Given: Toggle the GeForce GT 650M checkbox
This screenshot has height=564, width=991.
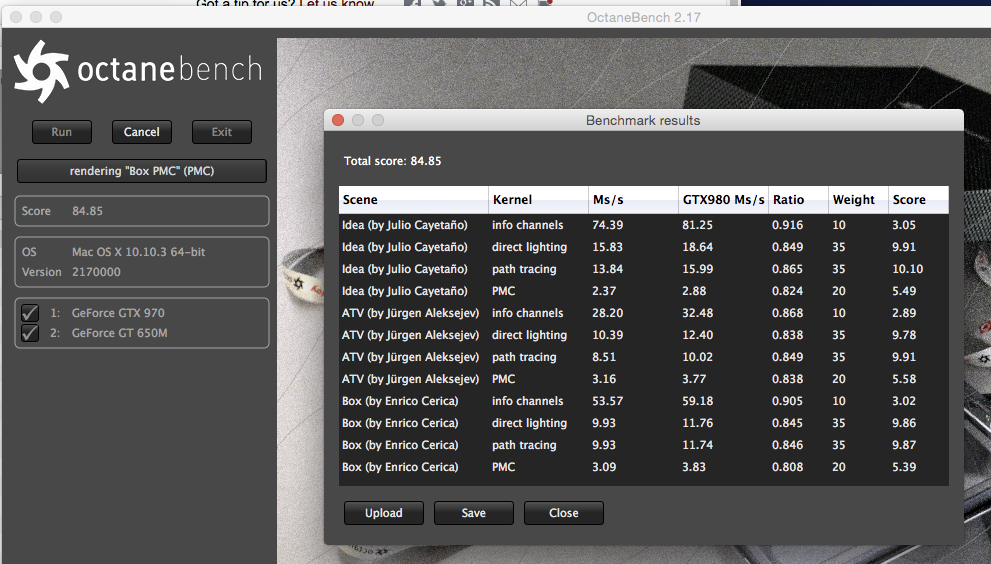Looking at the screenshot, I should coord(30,333).
